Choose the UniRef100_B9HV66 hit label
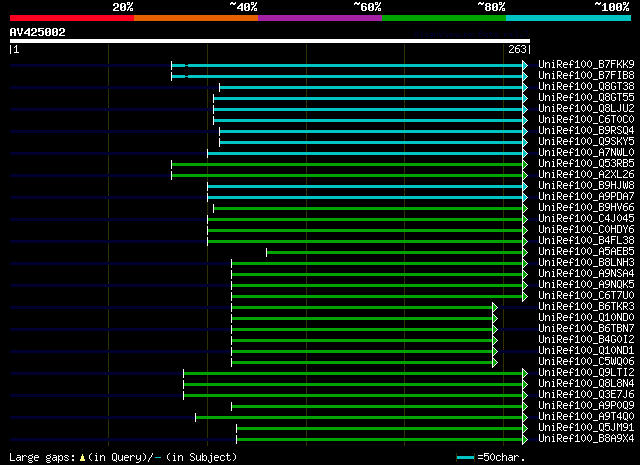Screen dimensions: 640x465 pyautogui.click(x=586, y=208)
